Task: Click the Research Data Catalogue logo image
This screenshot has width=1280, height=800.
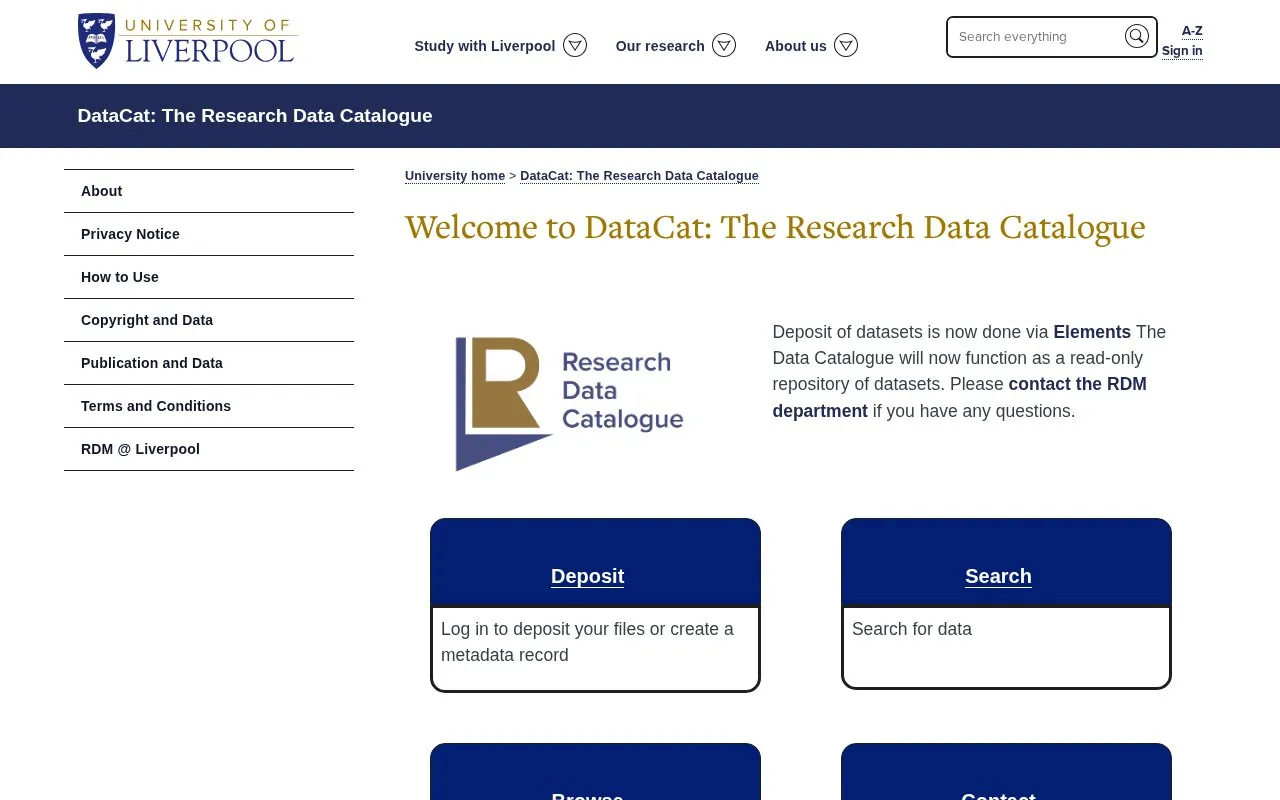Action: [x=569, y=403]
